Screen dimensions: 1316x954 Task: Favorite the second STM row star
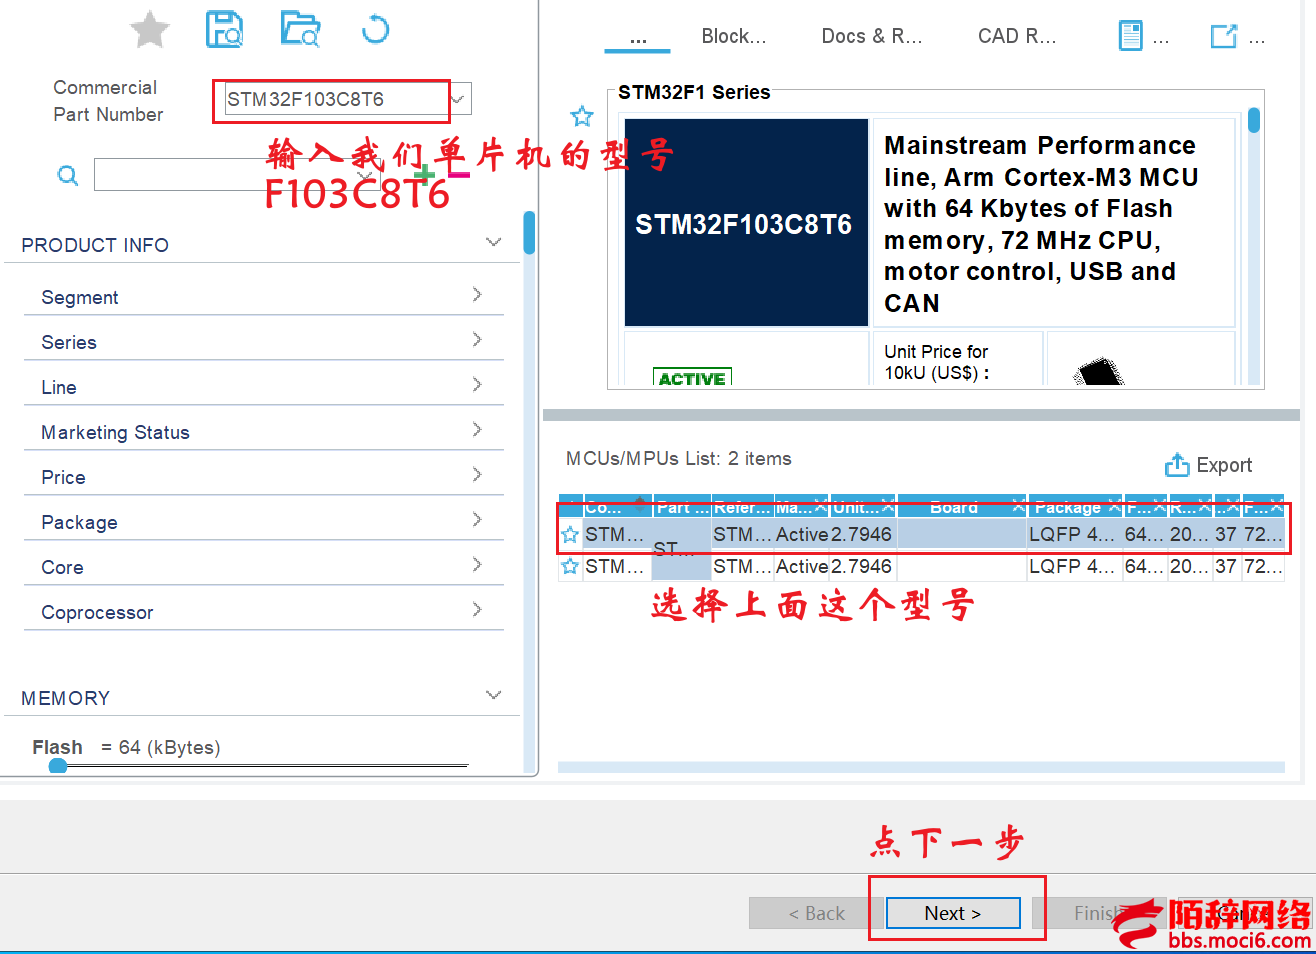570,567
